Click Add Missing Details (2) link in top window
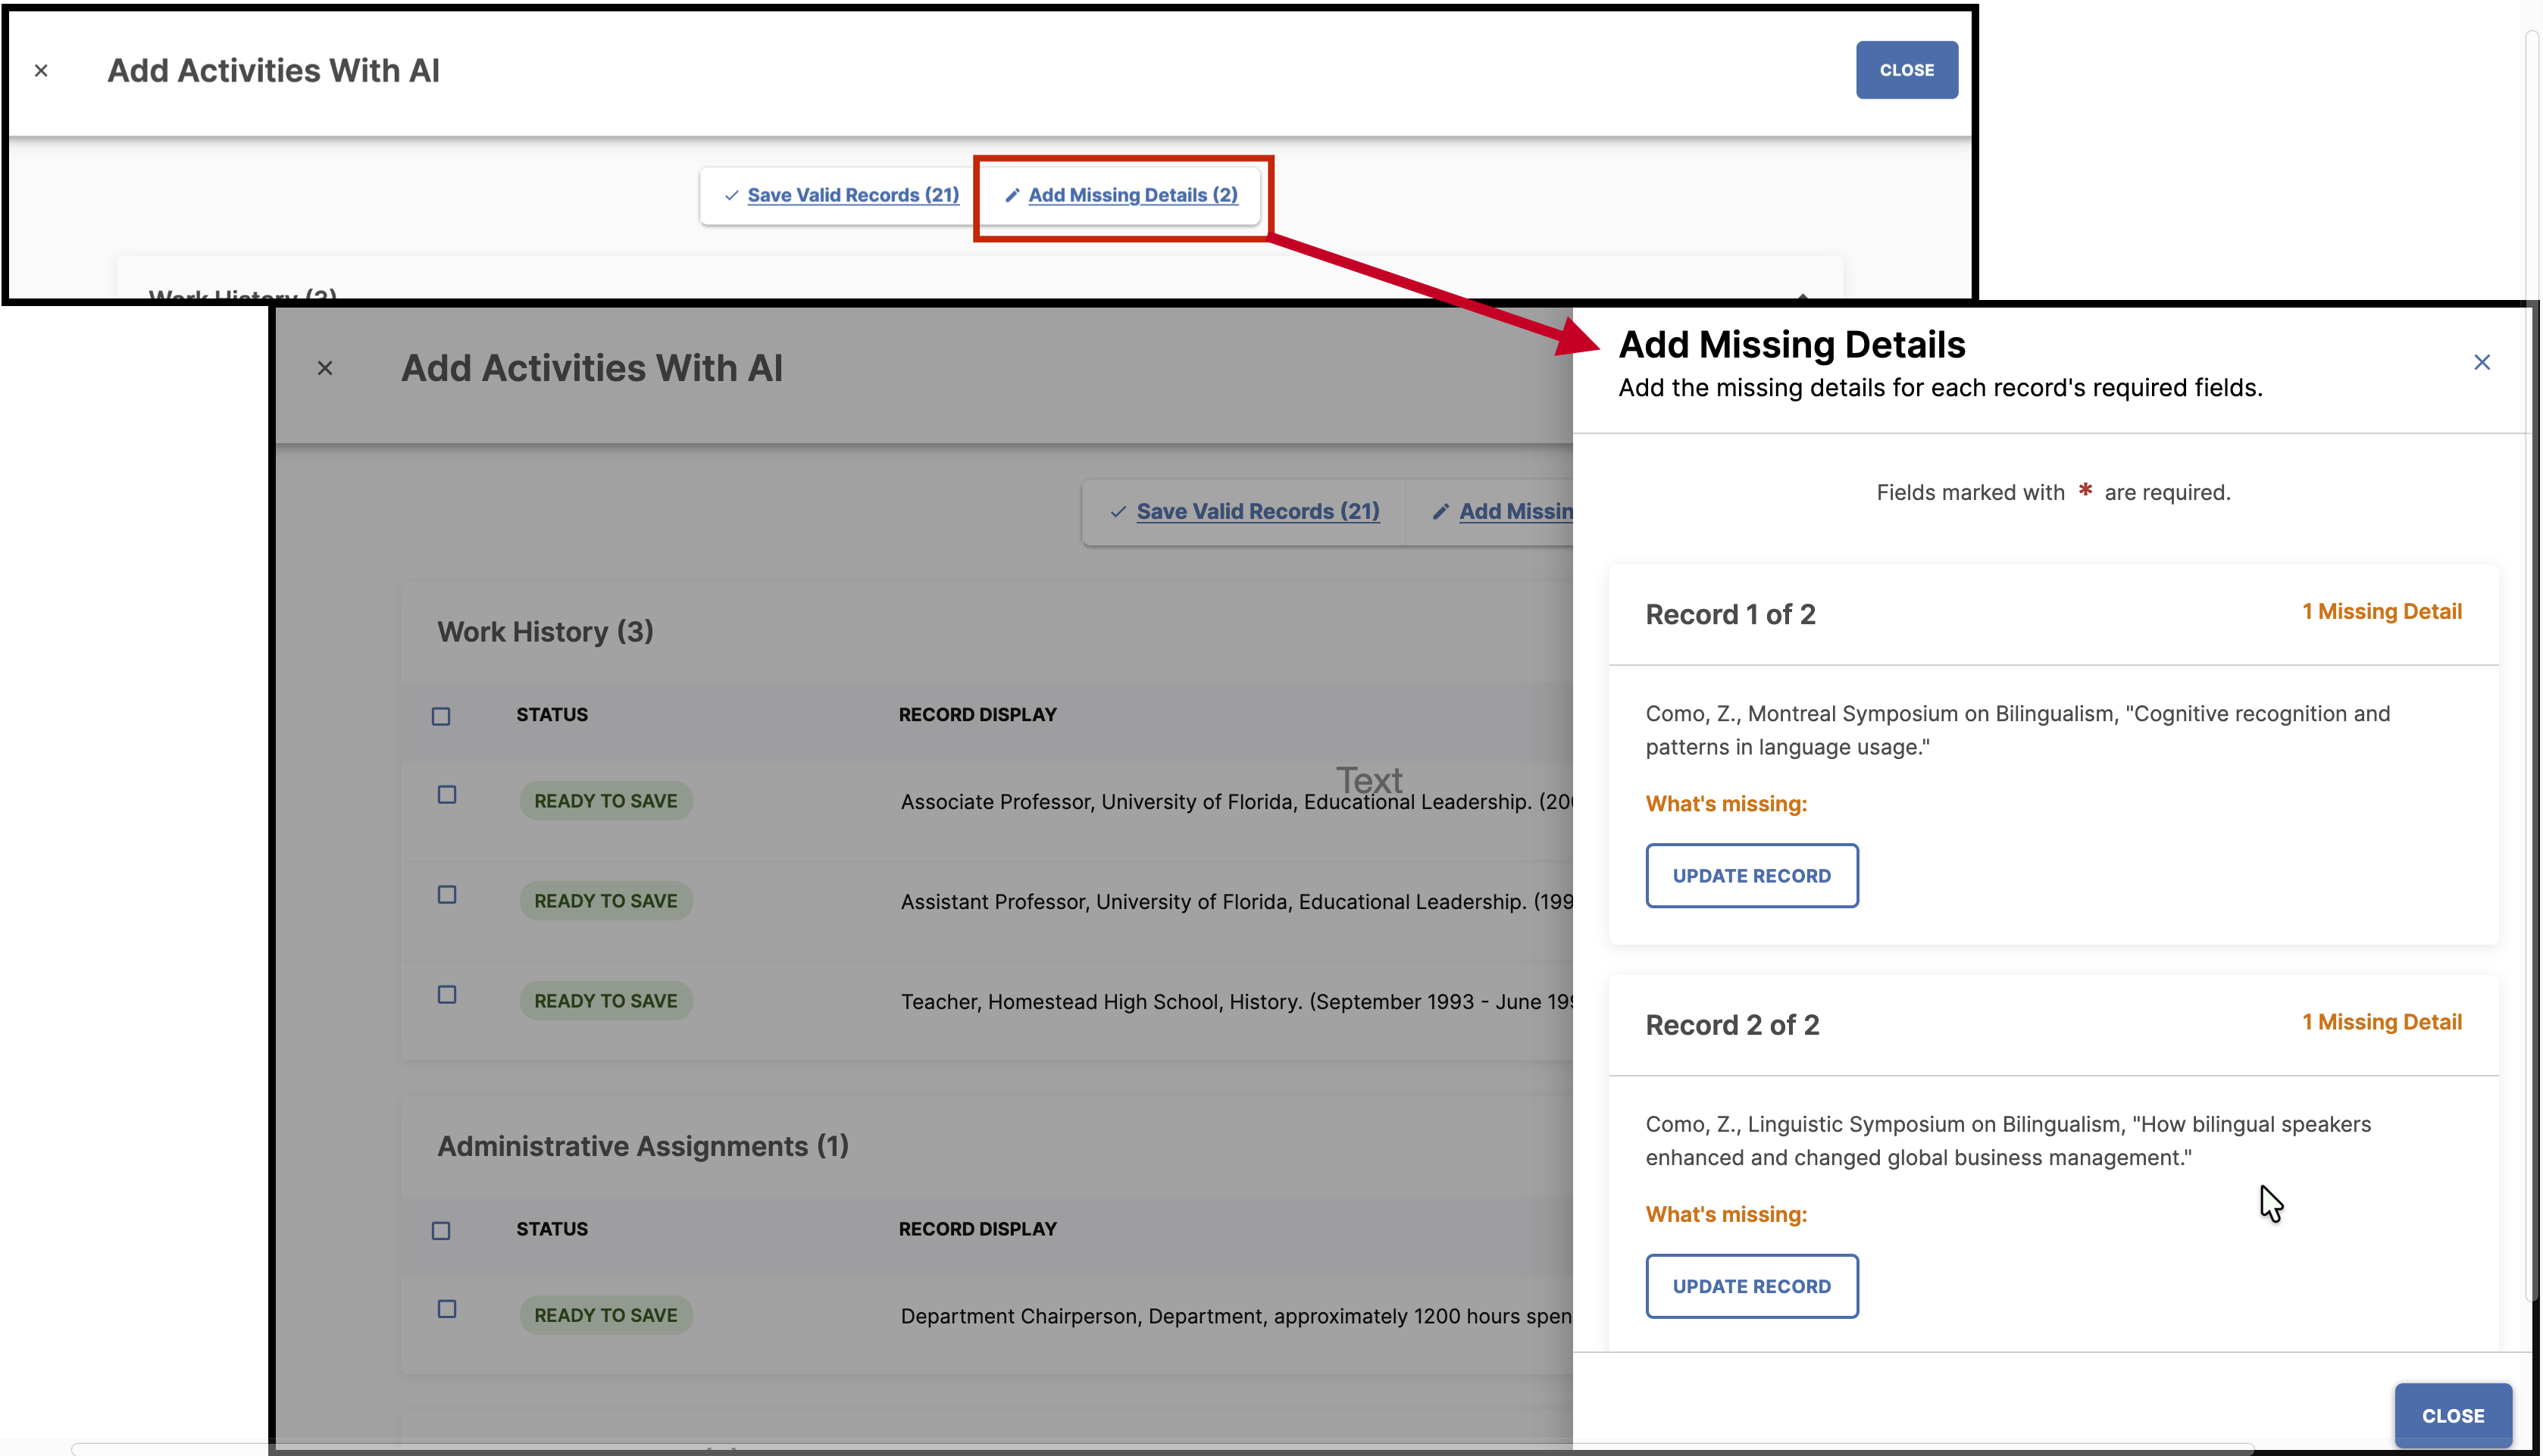The image size is (2543, 1456). click(1132, 195)
